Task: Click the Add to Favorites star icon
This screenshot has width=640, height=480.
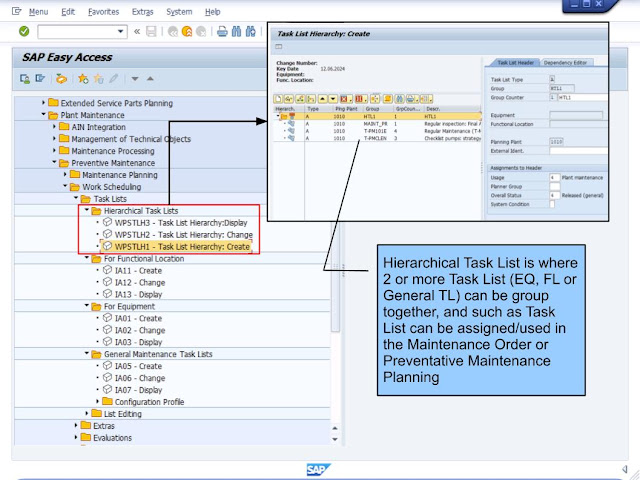Action: point(83,78)
